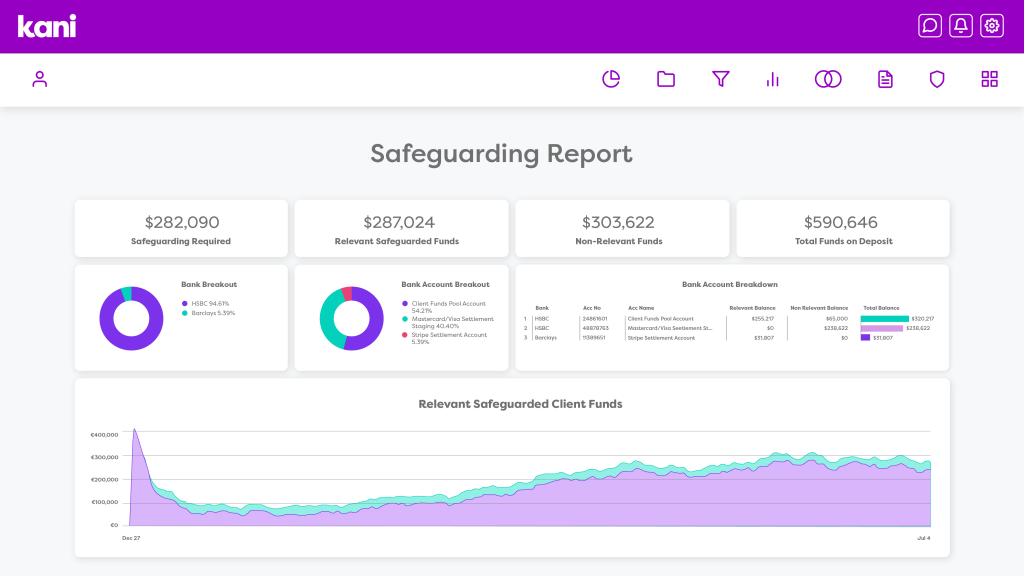Toggle Stripe Settlement Account legend entry
Screen dimensions: 1024x576
tap(448, 338)
